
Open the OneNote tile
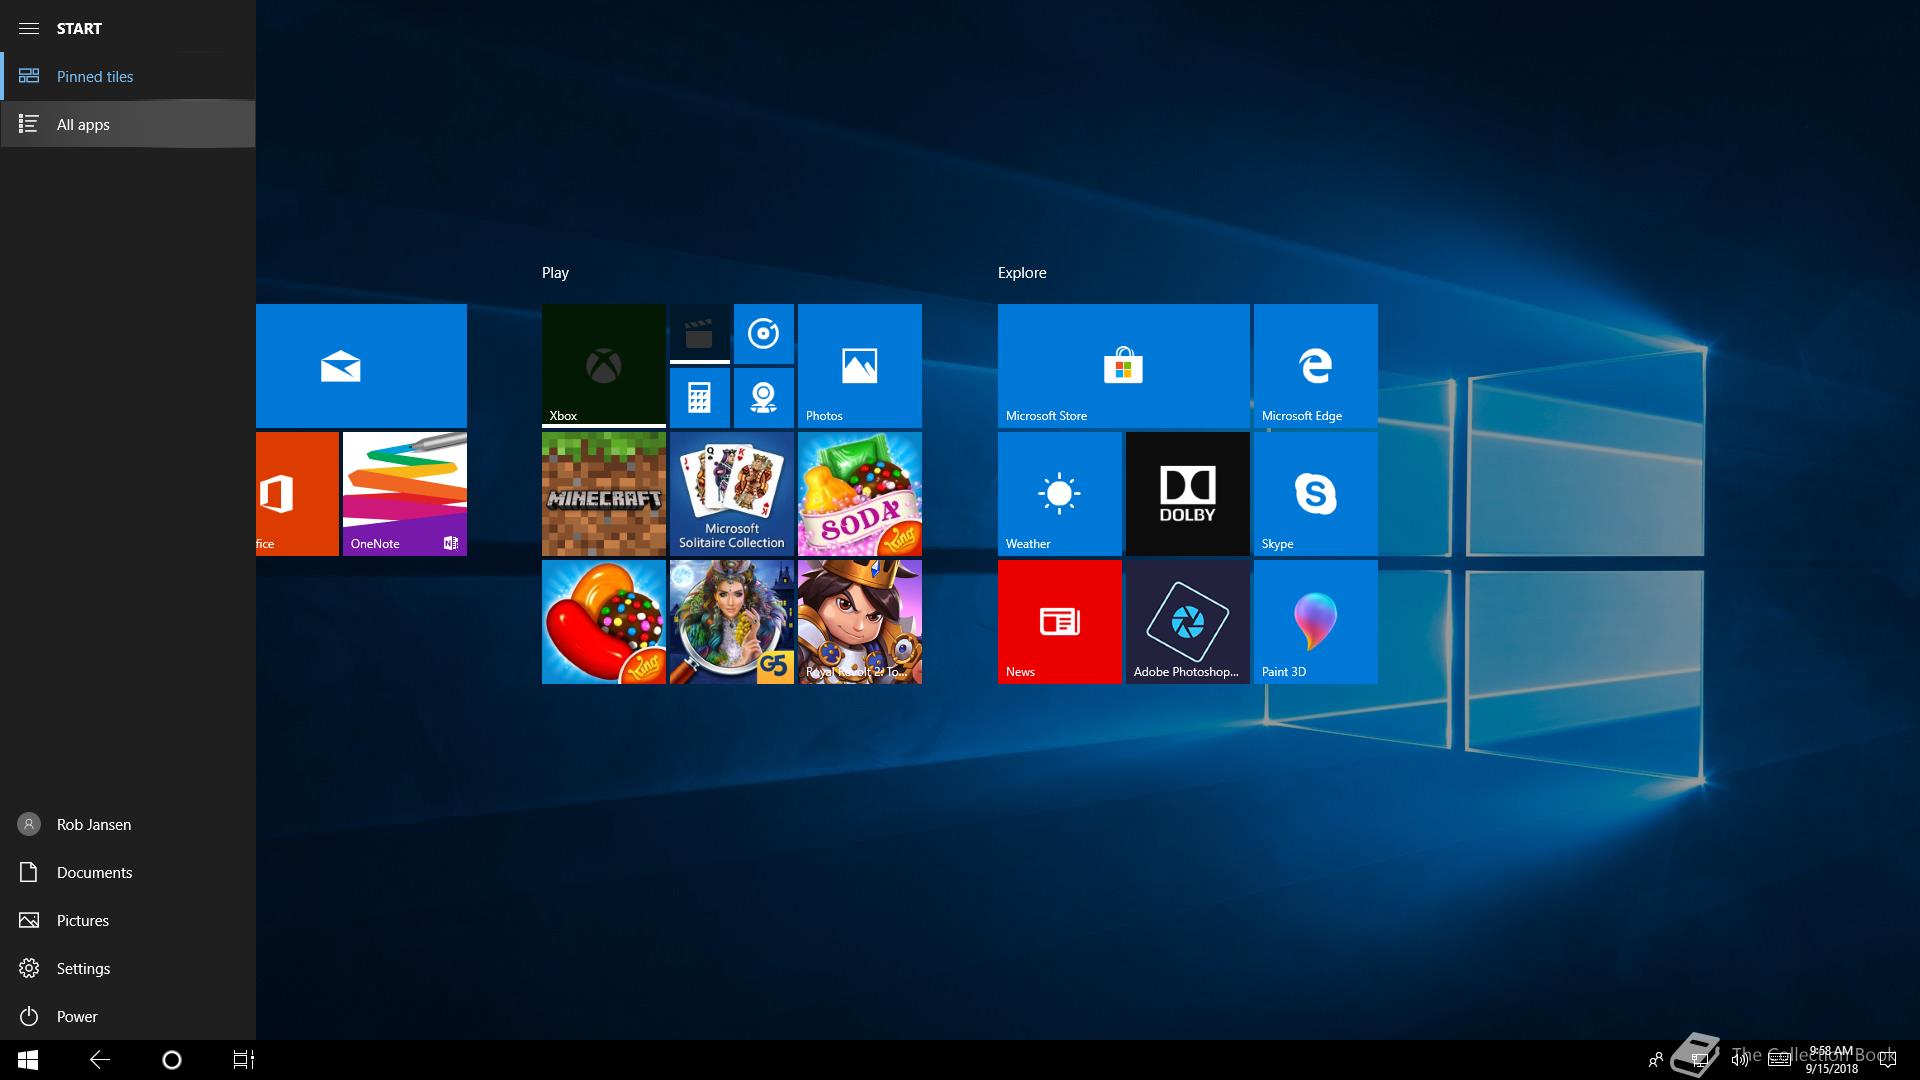click(405, 494)
